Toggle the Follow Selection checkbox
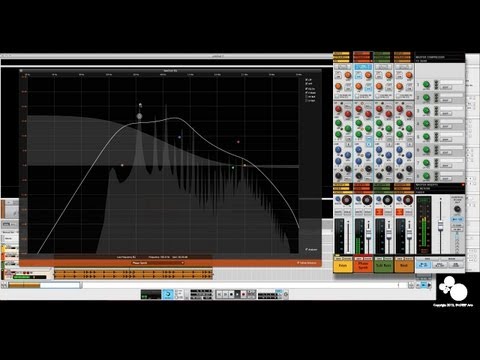Screen dimensions: 480x360 (x=298, y=263)
